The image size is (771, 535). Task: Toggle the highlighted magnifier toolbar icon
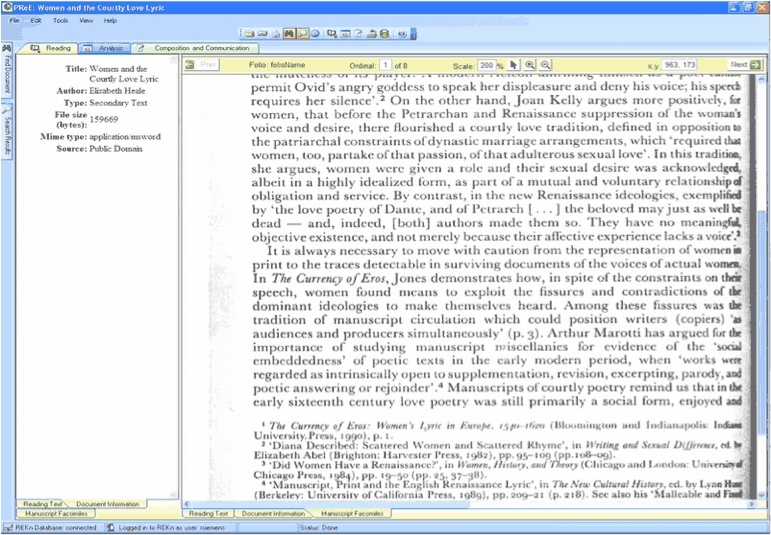pos(302,34)
